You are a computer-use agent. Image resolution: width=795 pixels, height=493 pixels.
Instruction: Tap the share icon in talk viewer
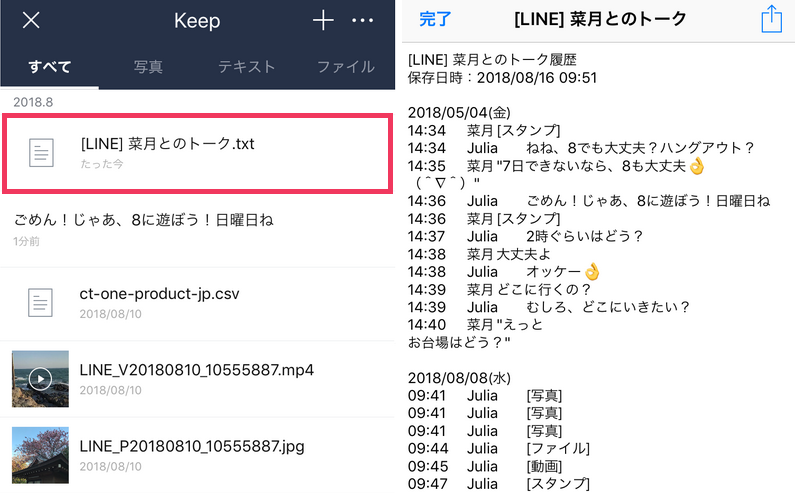tap(772, 19)
